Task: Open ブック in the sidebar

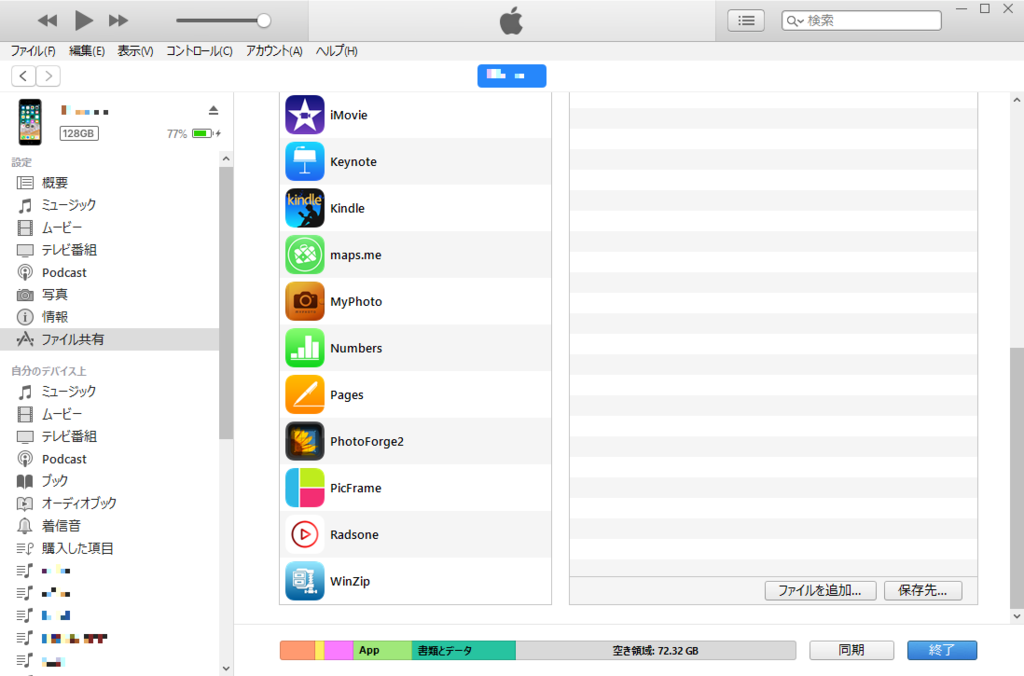Action: pyautogui.click(x=110, y=481)
